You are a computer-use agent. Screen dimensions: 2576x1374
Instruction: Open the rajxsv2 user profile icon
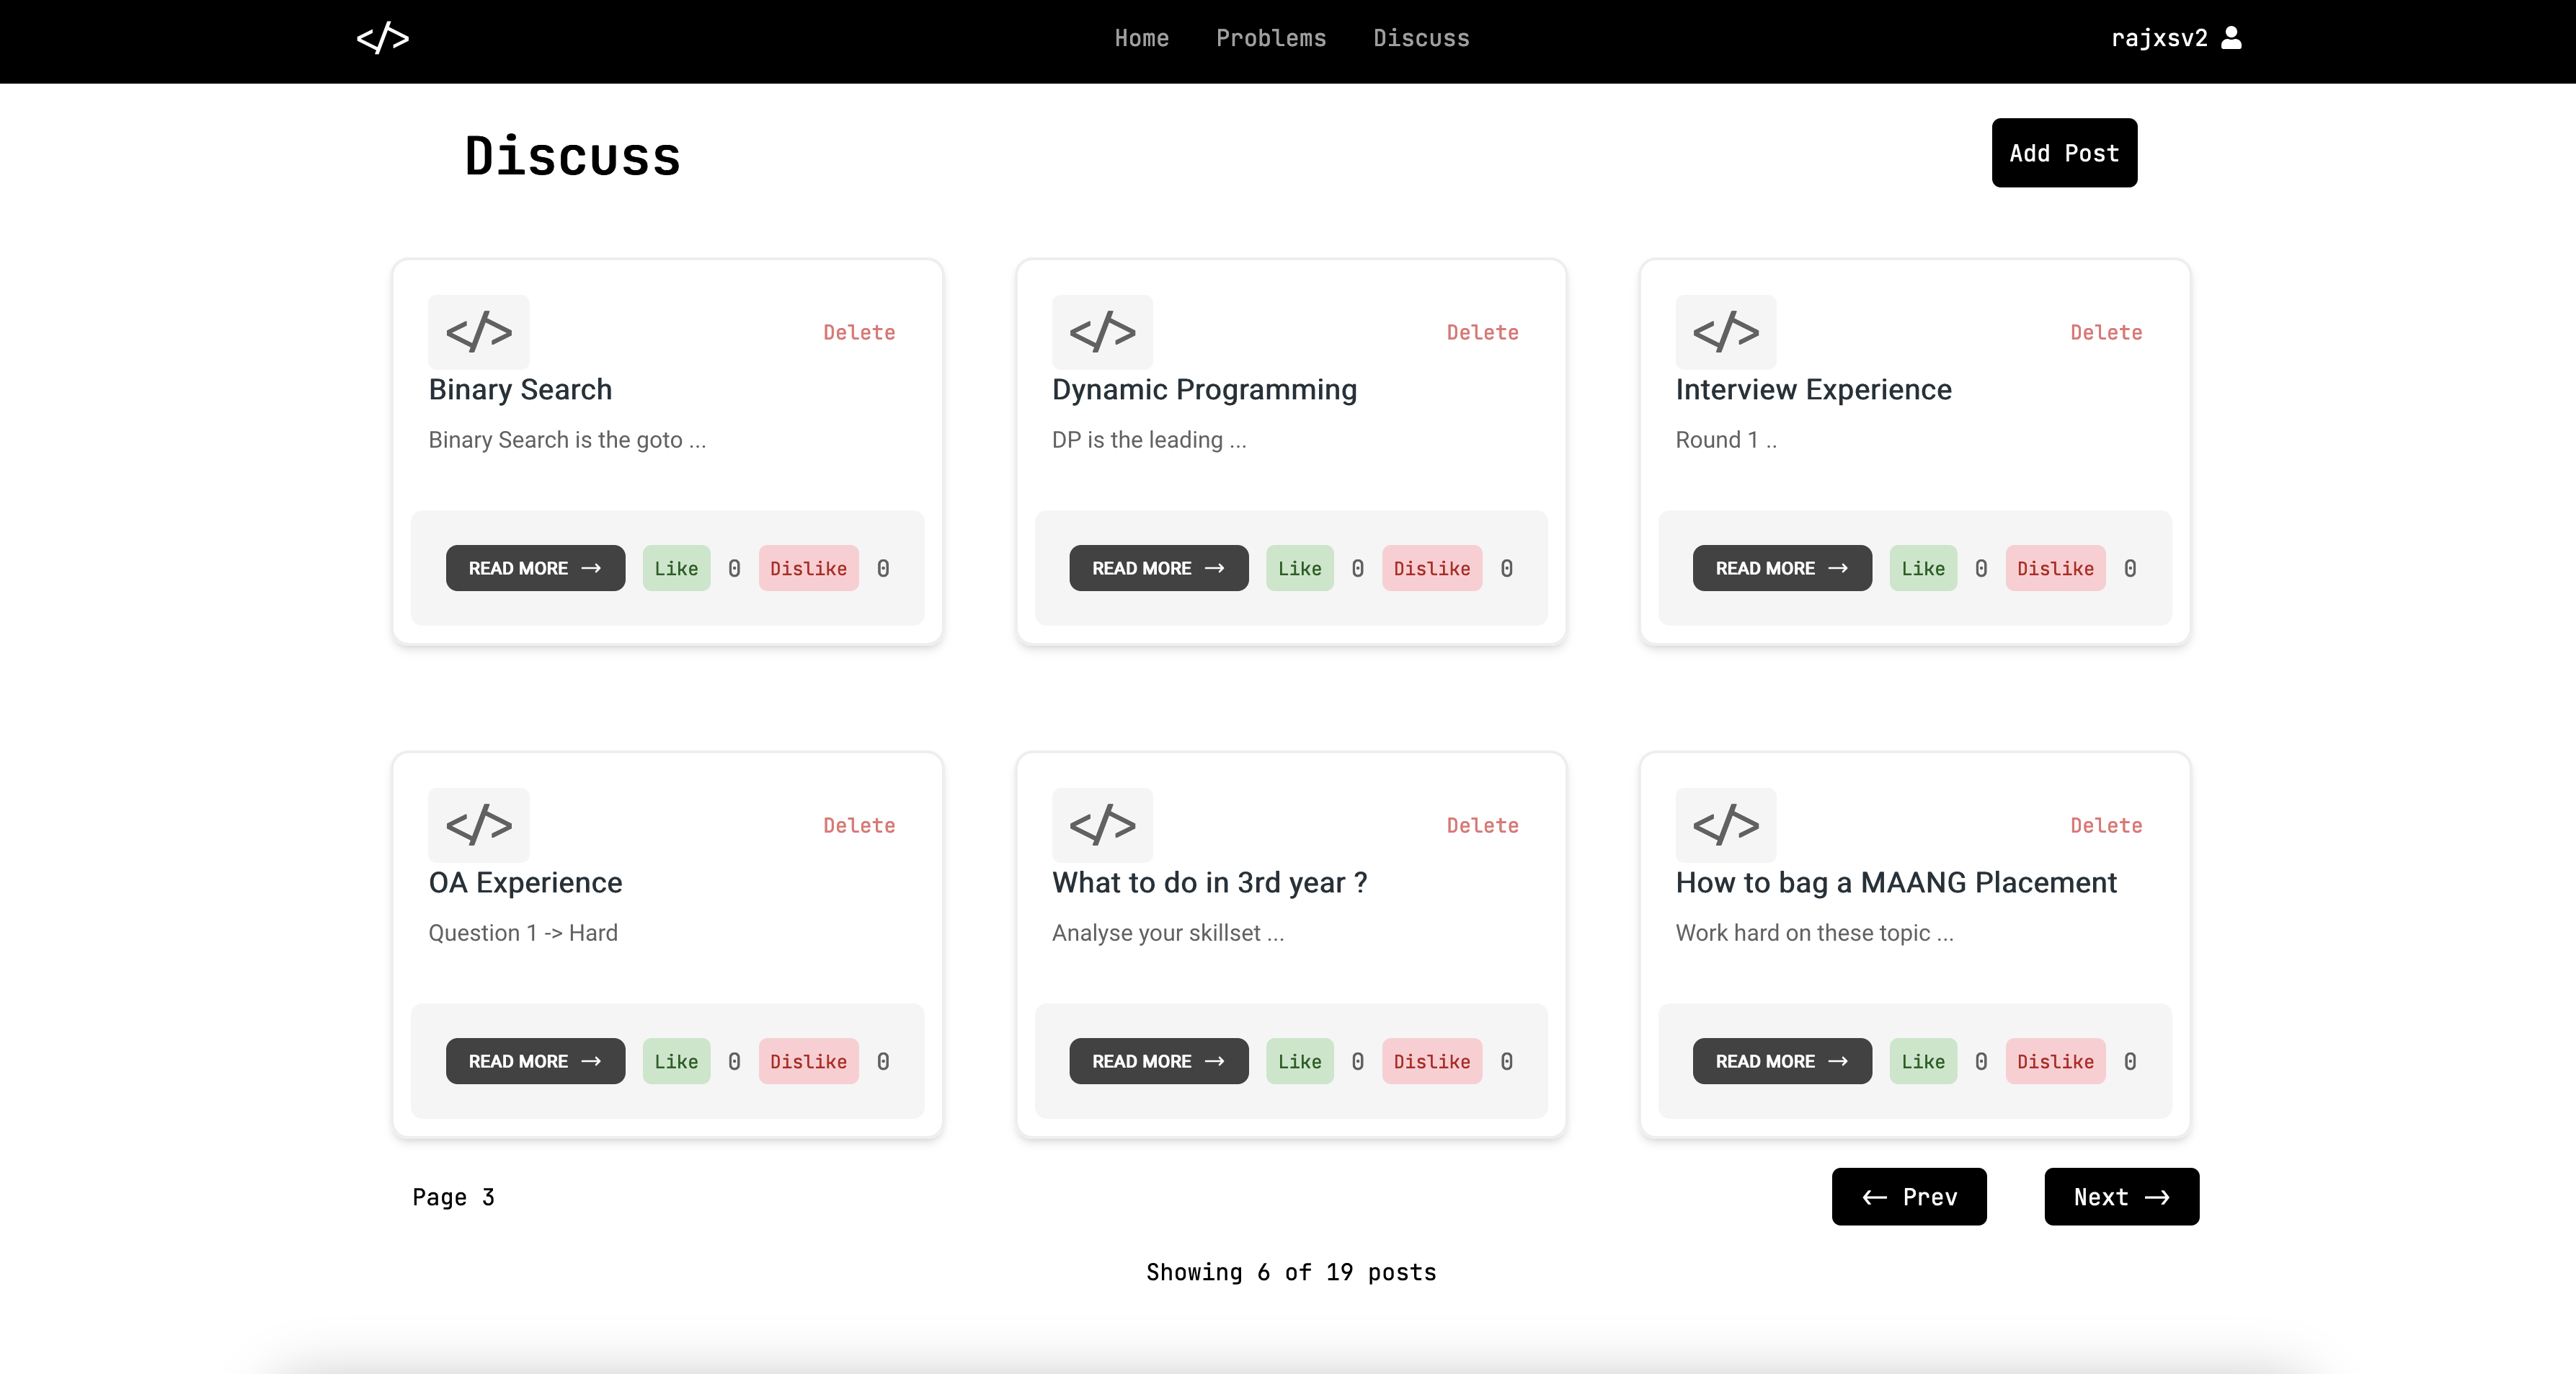tap(2231, 38)
